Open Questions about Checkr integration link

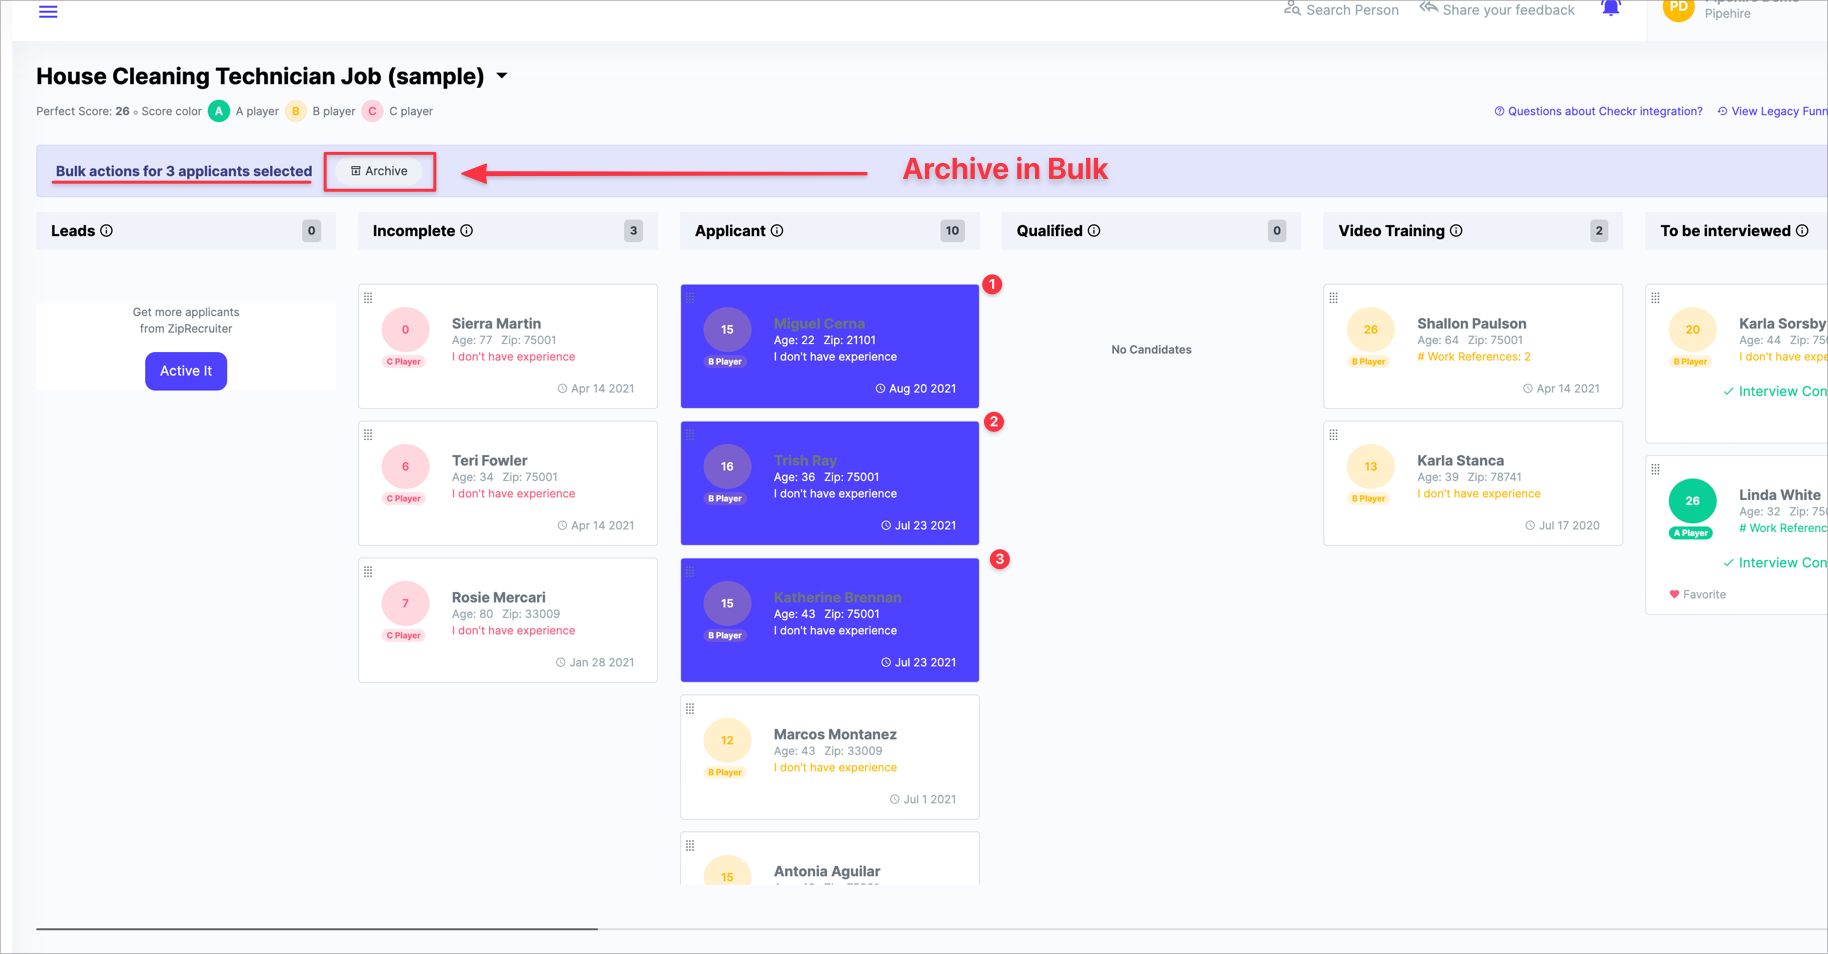[x=1598, y=111]
